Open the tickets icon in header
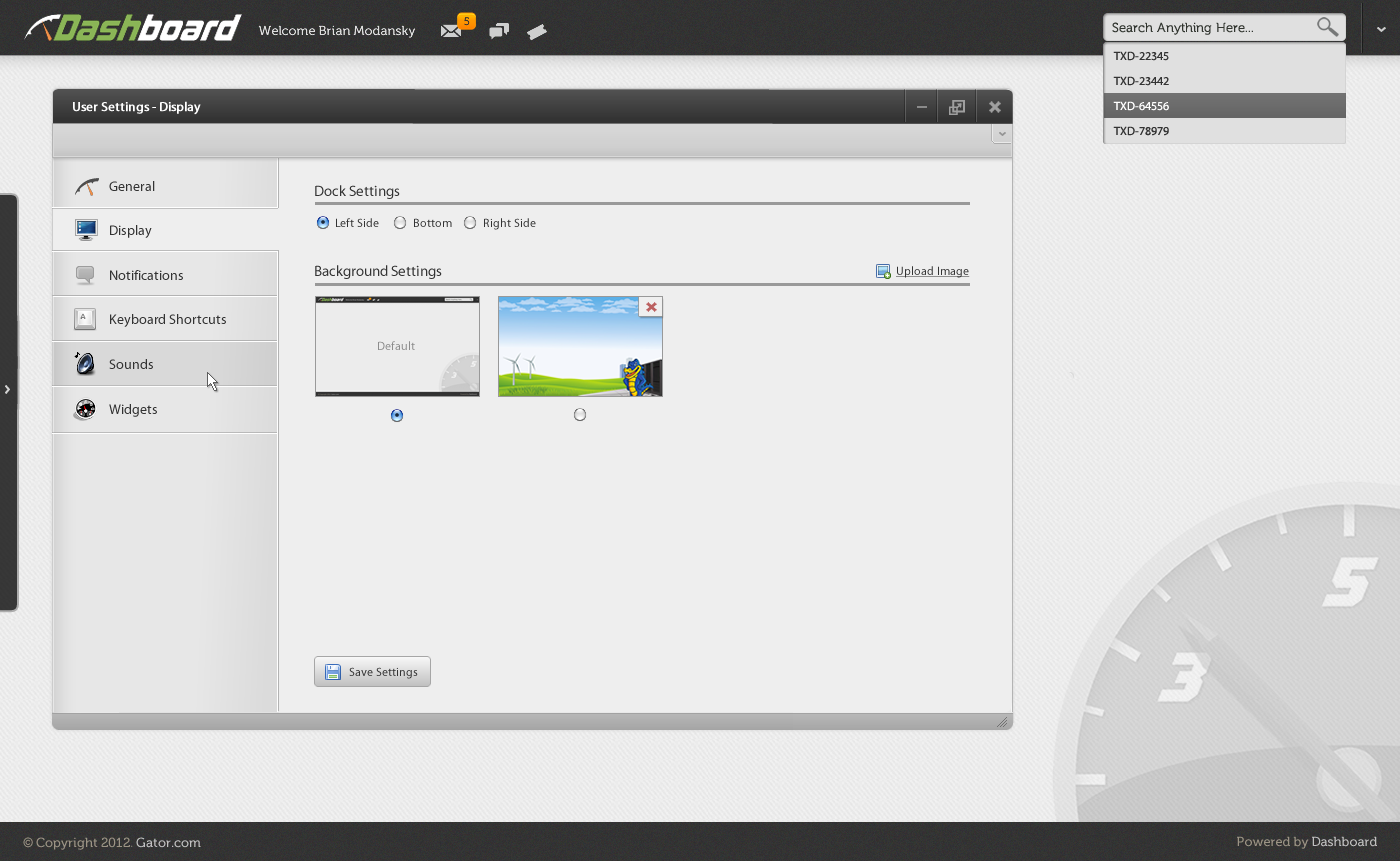 click(537, 32)
